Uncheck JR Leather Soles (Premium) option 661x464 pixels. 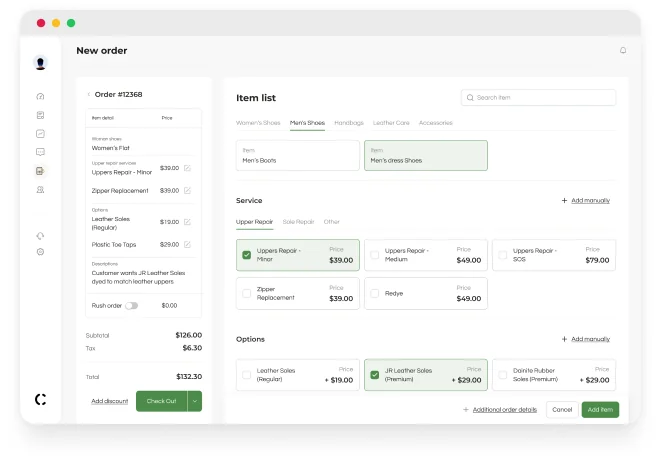(374, 375)
